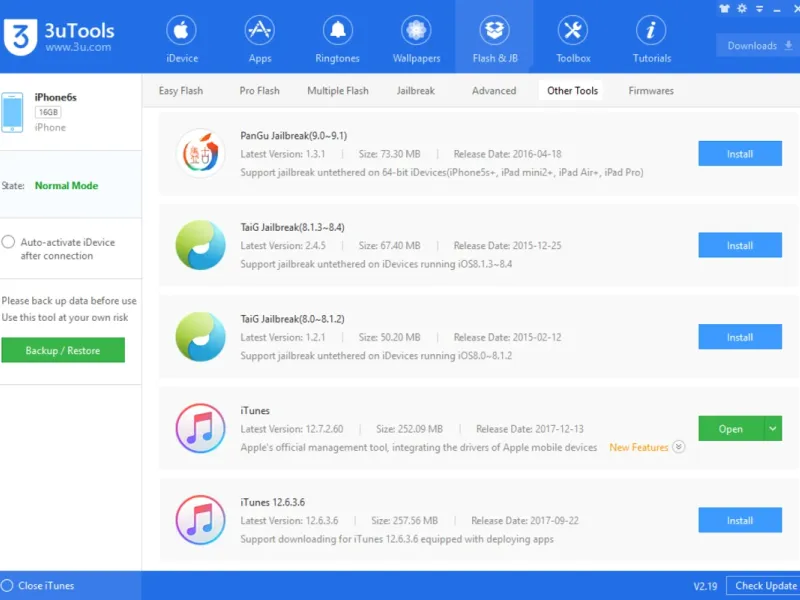The image size is (800, 600).
Task: Click the PanGu Jailbreak(9.0~9.1) title
Action: (294, 136)
